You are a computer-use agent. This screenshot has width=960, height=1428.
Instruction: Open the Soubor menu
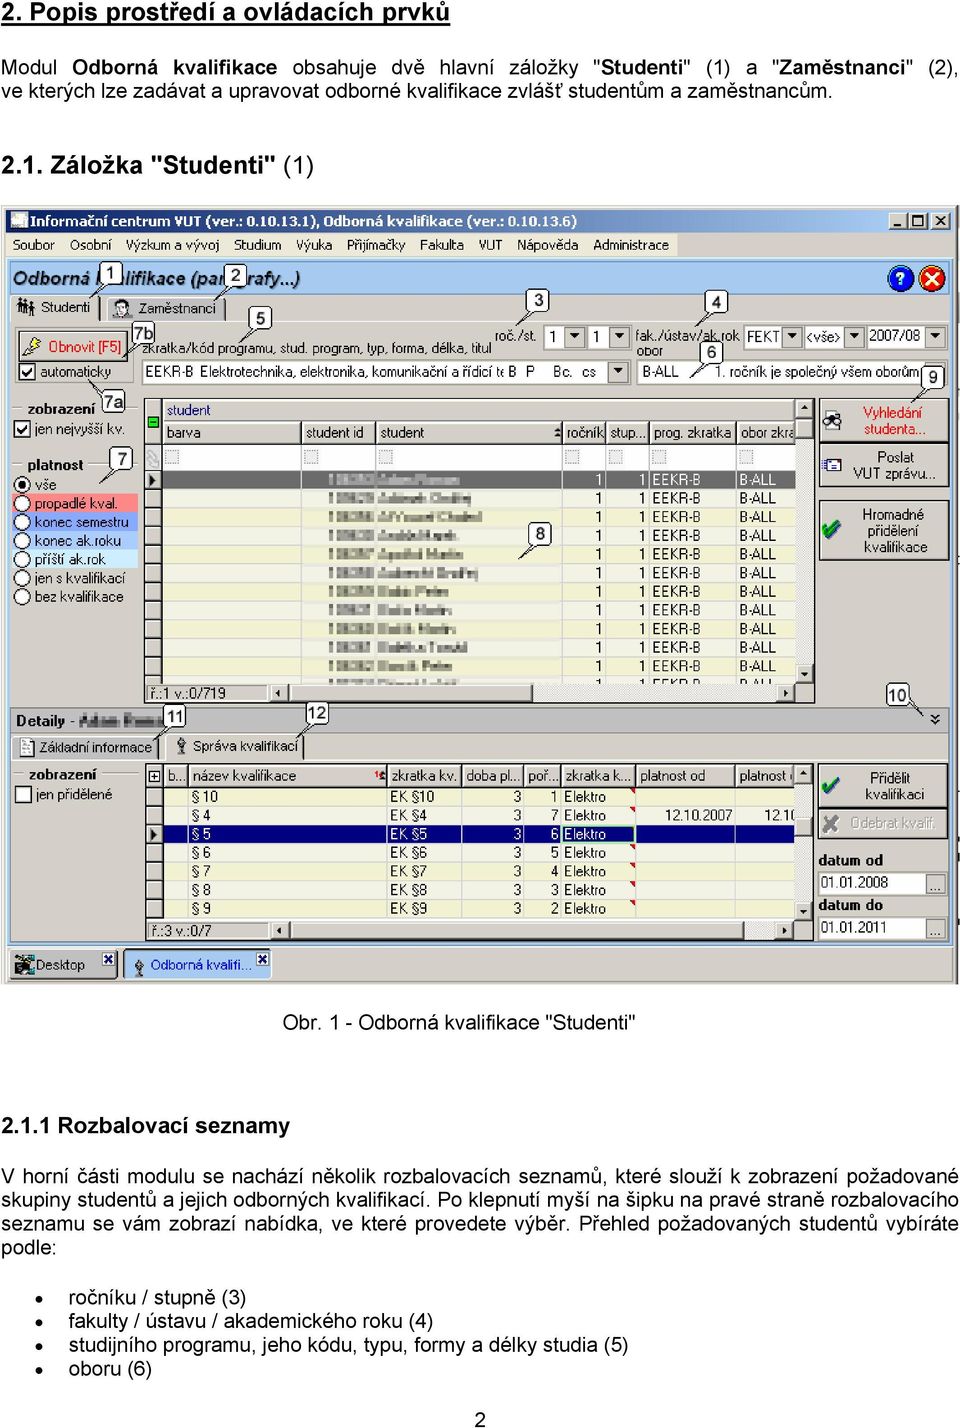click(33, 245)
